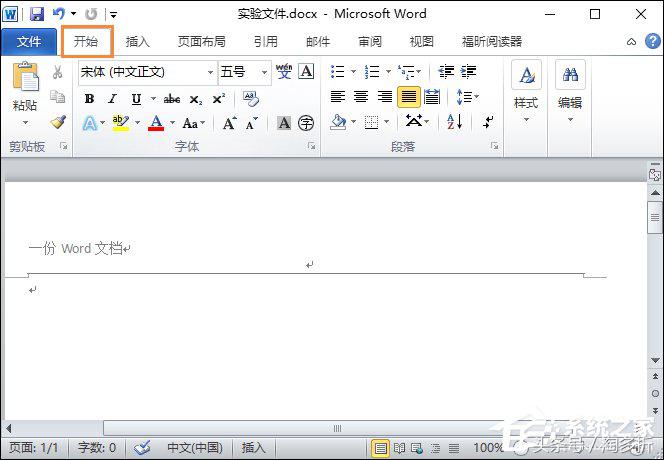Screen dimensions: 664x460
Task: Click the Copy icon in the clipboard group
Action: tap(58, 97)
